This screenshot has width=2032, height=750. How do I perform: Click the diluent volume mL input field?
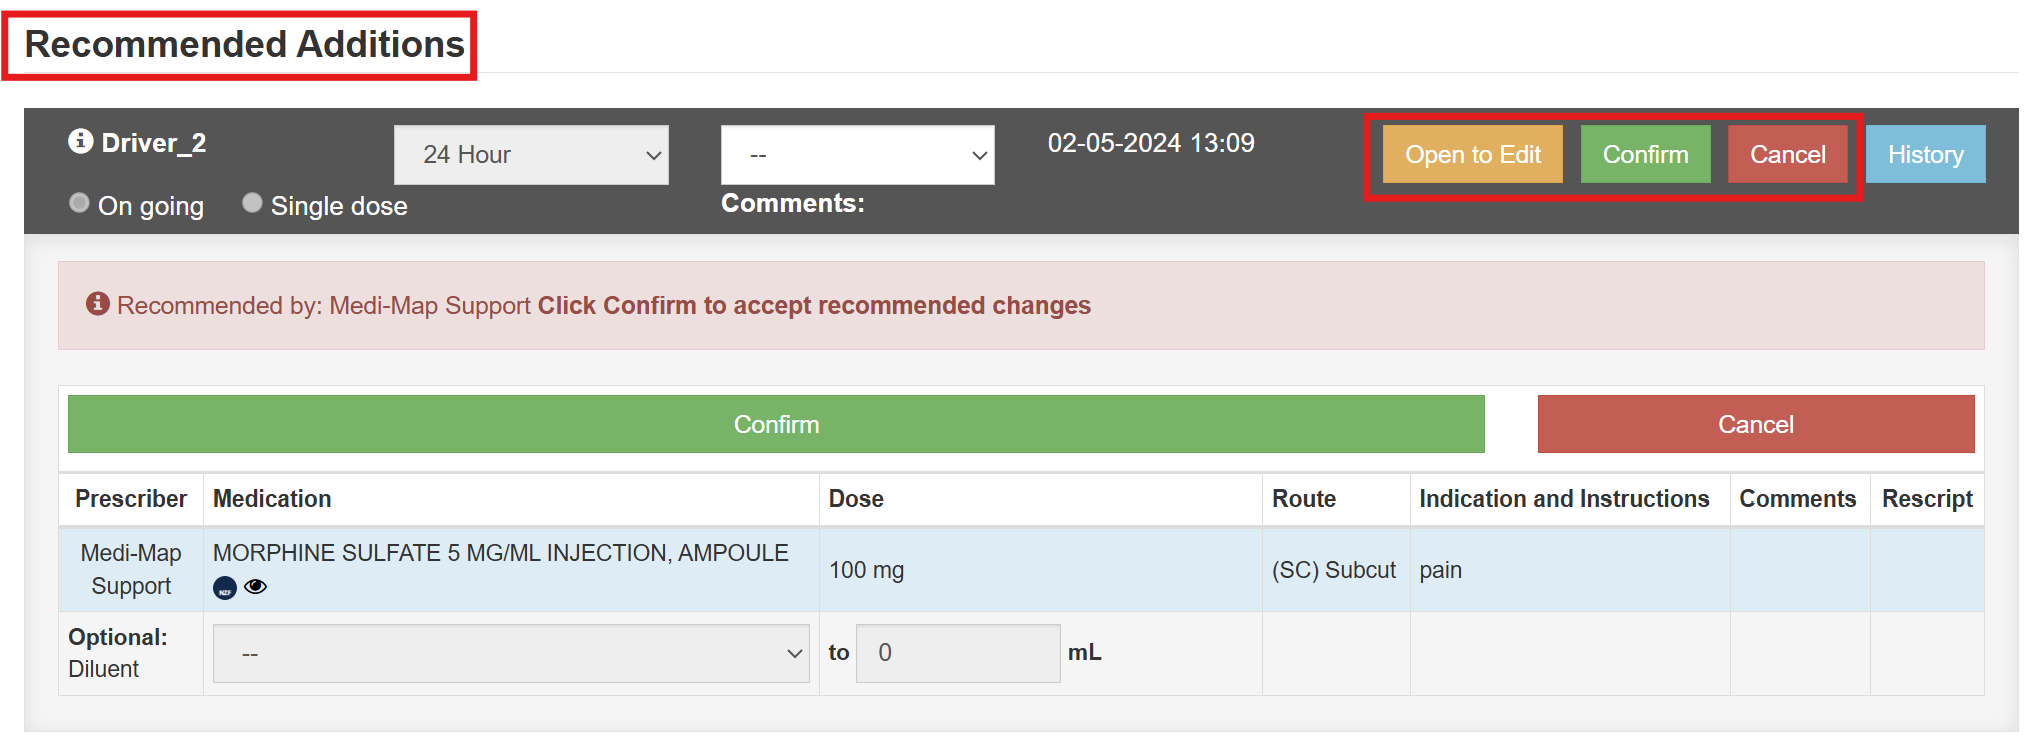coord(957,653)
